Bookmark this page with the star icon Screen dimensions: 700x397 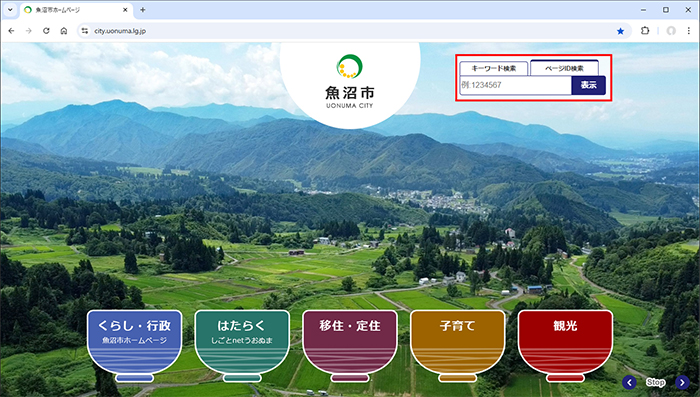[620, 31]
